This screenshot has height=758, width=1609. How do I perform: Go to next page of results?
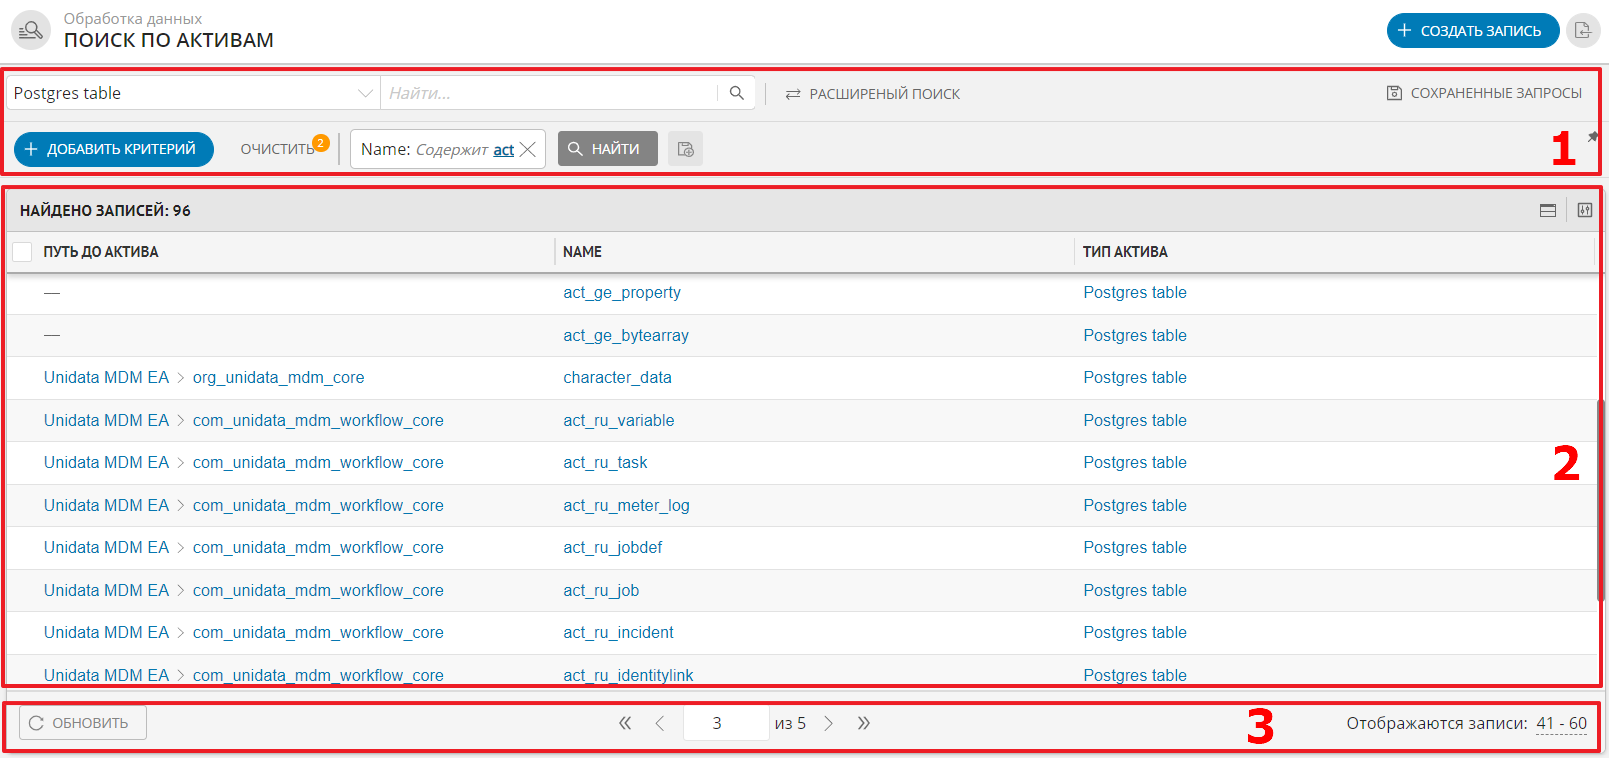[828, 723]
